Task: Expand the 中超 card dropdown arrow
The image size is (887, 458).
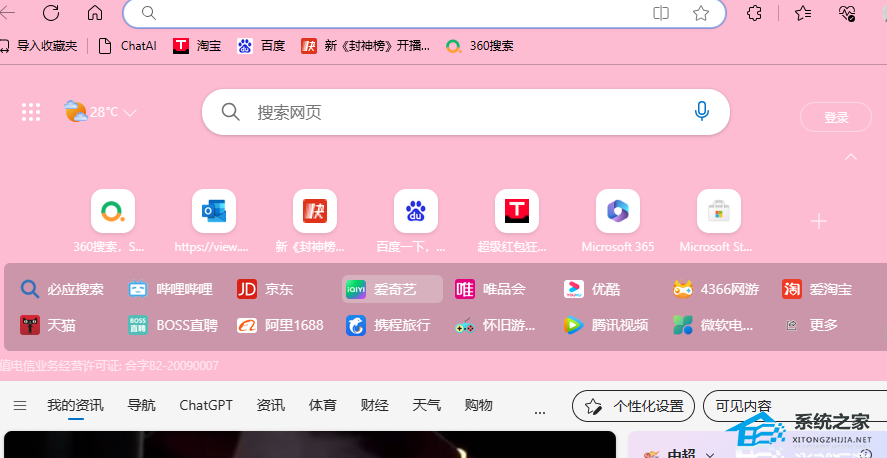Action: [710, 454]
